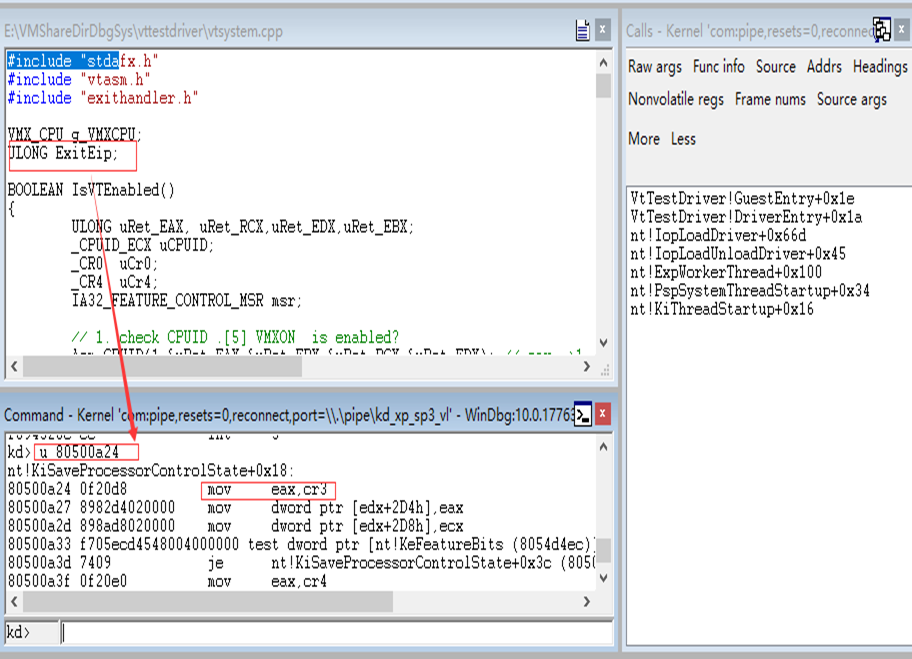912x659 pixels.
Task: Toggle Source display in Calls window
Action: tap(775, 66)
